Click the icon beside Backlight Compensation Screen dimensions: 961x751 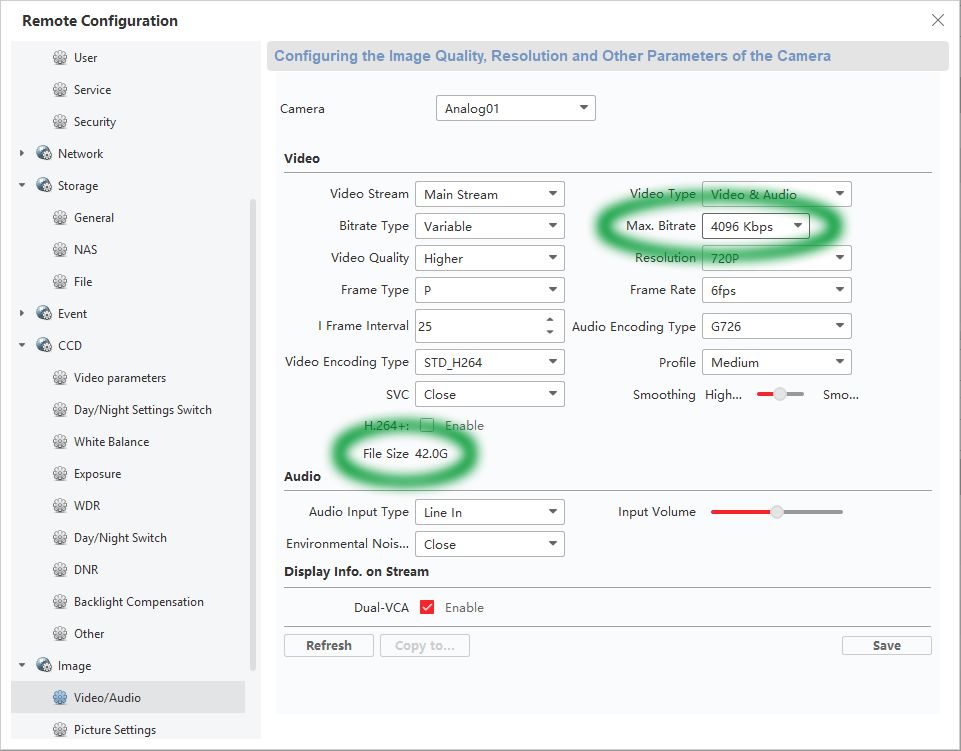click(x=60, y=602)
